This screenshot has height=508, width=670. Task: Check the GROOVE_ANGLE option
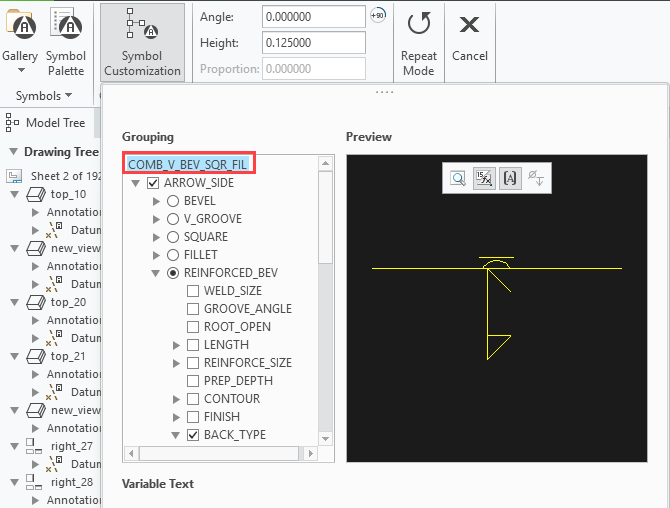(x=193, y=309)
